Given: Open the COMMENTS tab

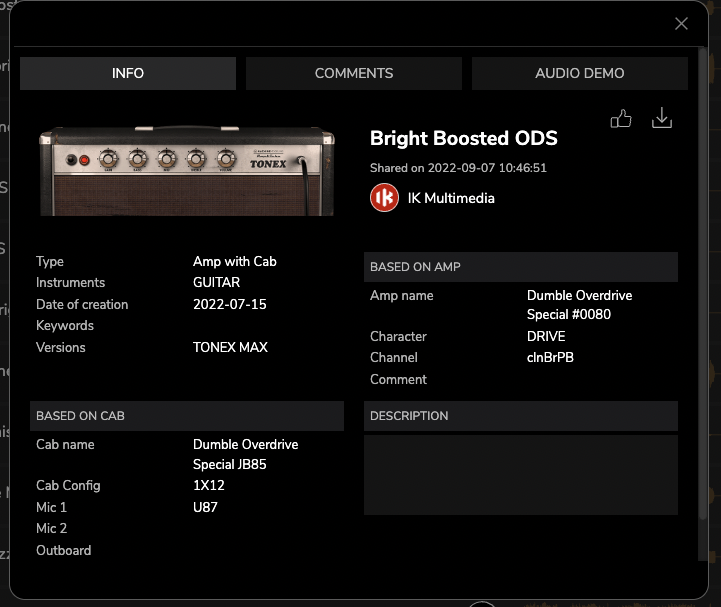Looking at the screenshot, I should [x=354, y=73].
